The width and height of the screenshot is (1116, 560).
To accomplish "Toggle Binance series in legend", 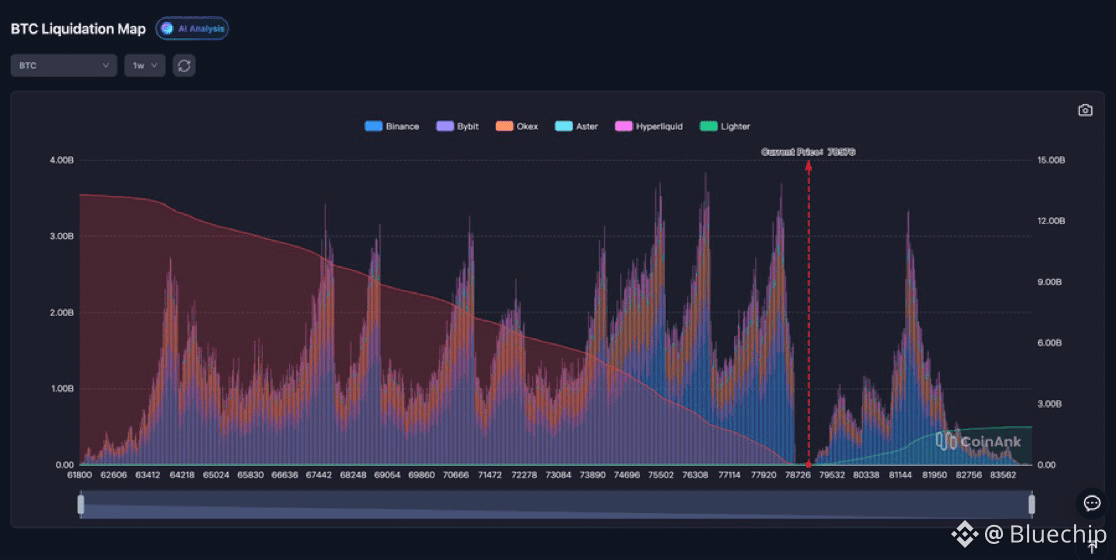I will 391,126.
